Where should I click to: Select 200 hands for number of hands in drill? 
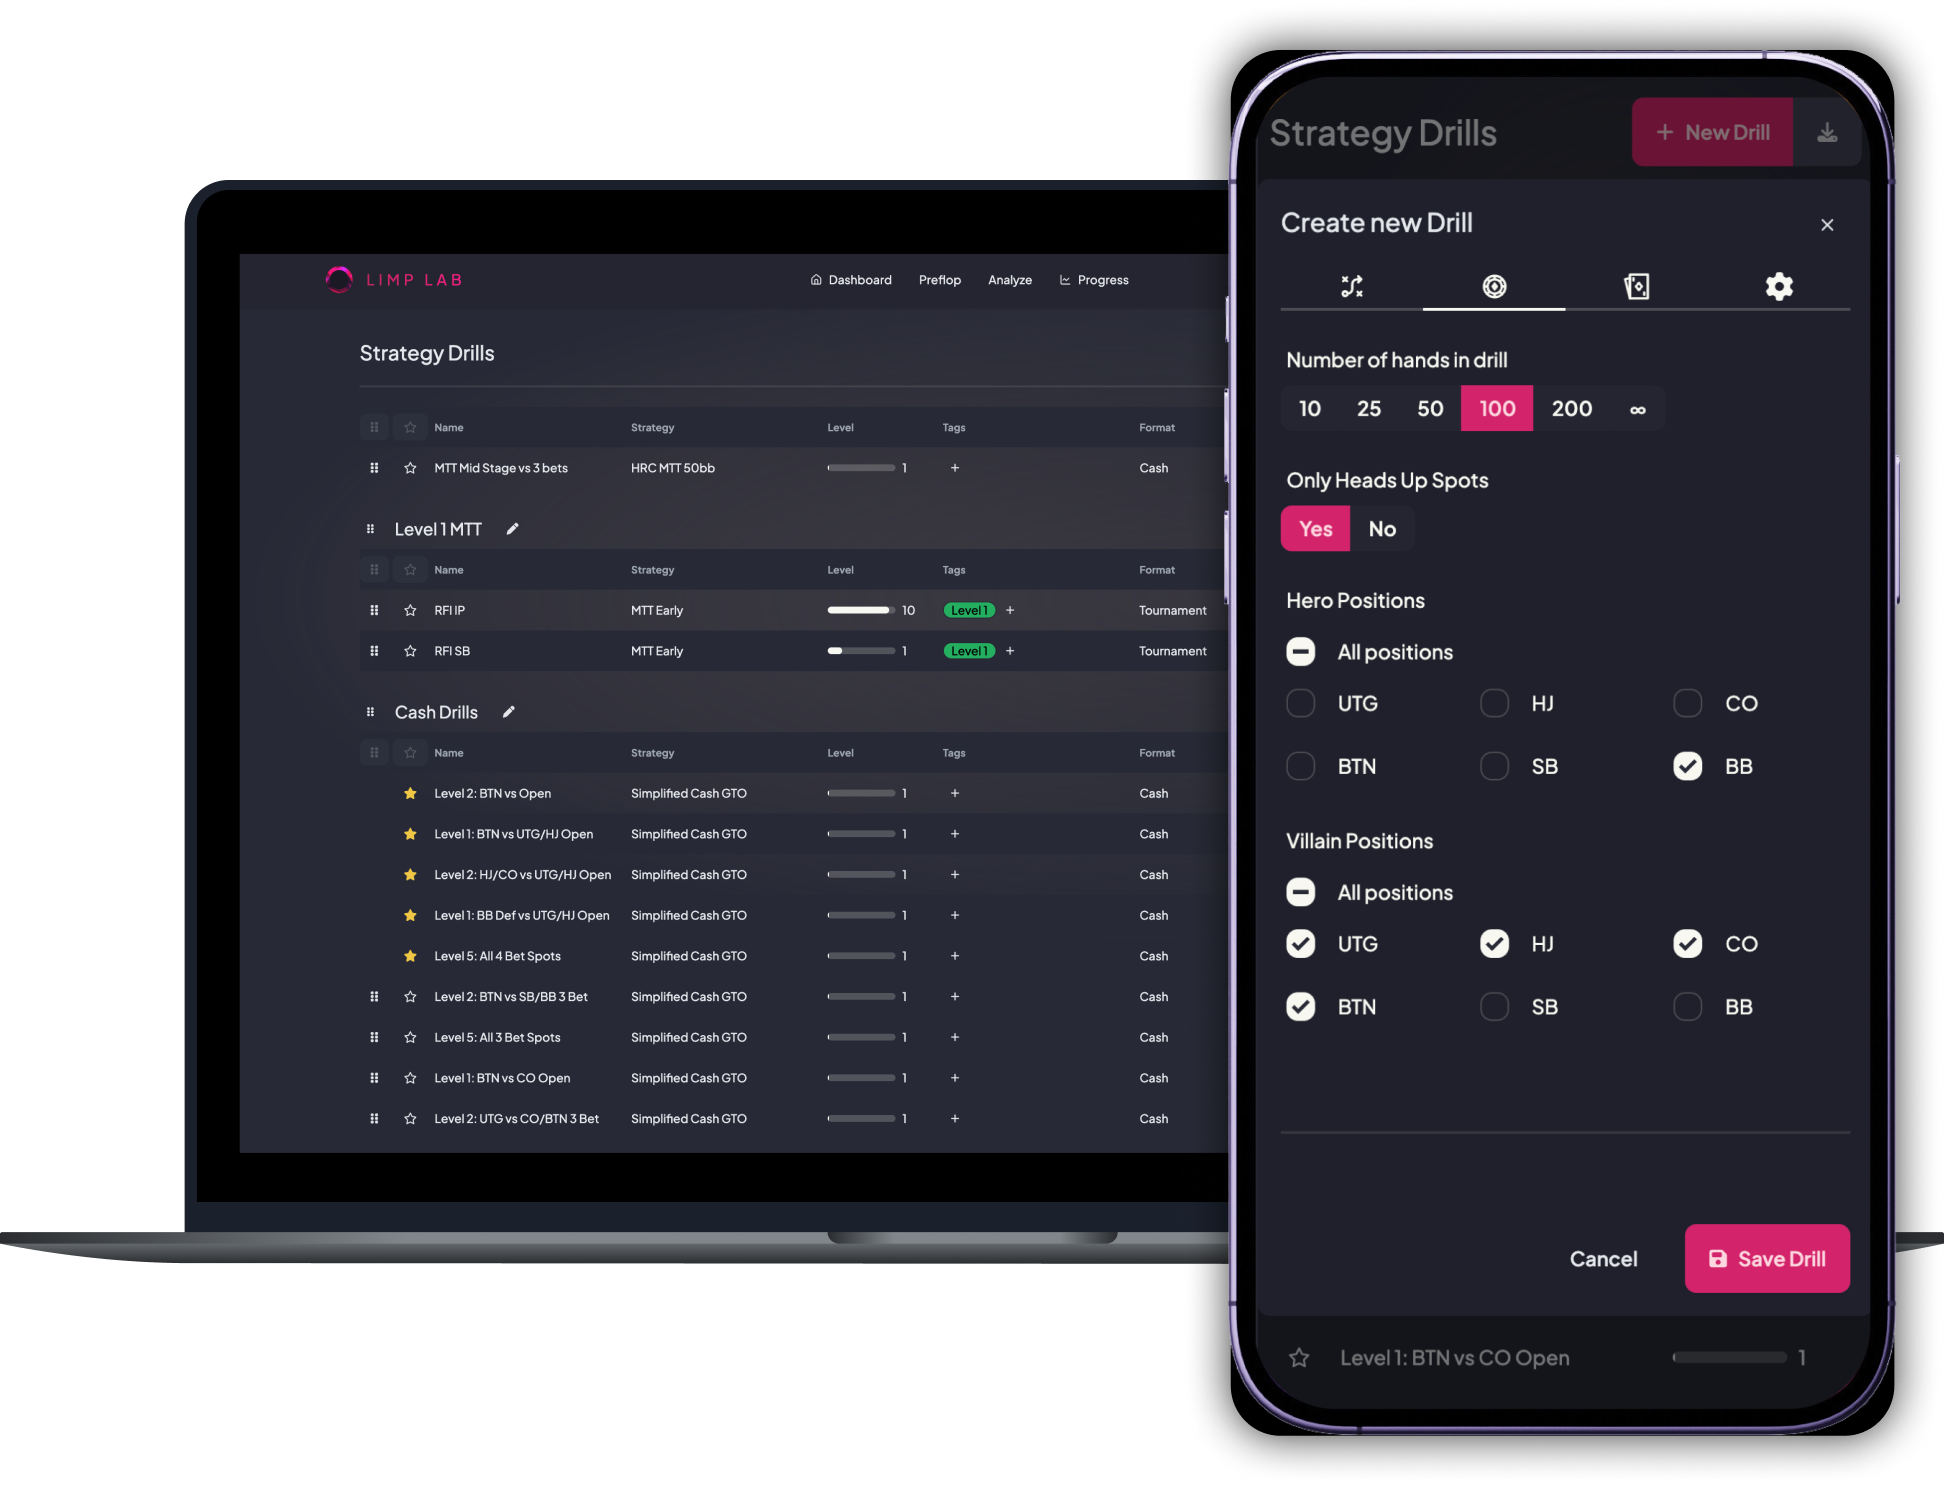tap(1569, 407)
